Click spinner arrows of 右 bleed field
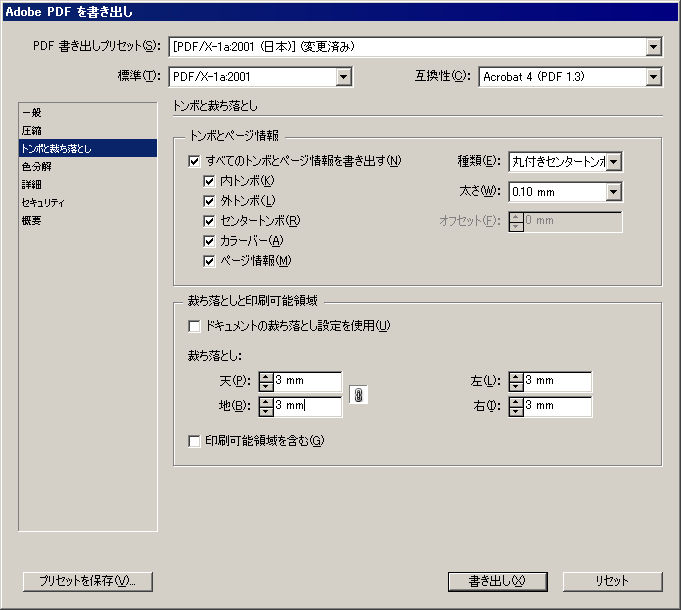 [x=515, y=406]
